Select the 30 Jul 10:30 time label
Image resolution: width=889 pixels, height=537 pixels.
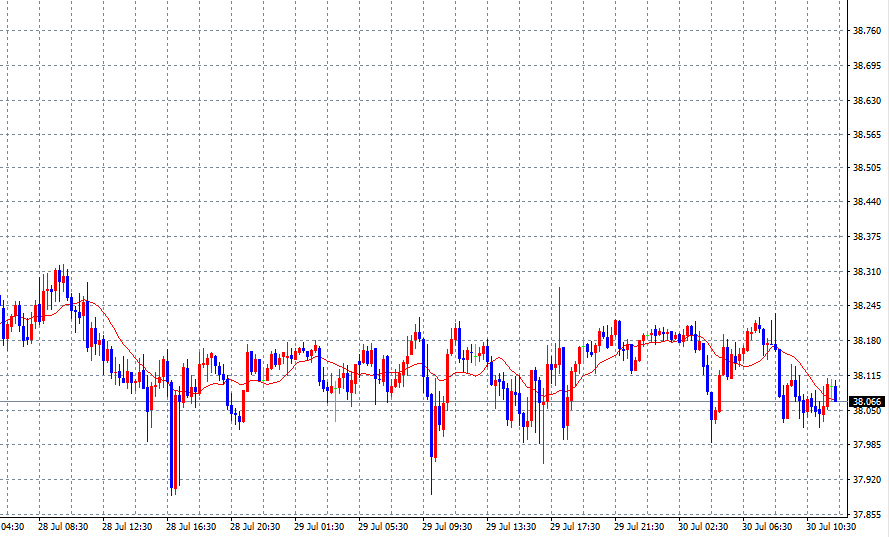pos(830,526)
